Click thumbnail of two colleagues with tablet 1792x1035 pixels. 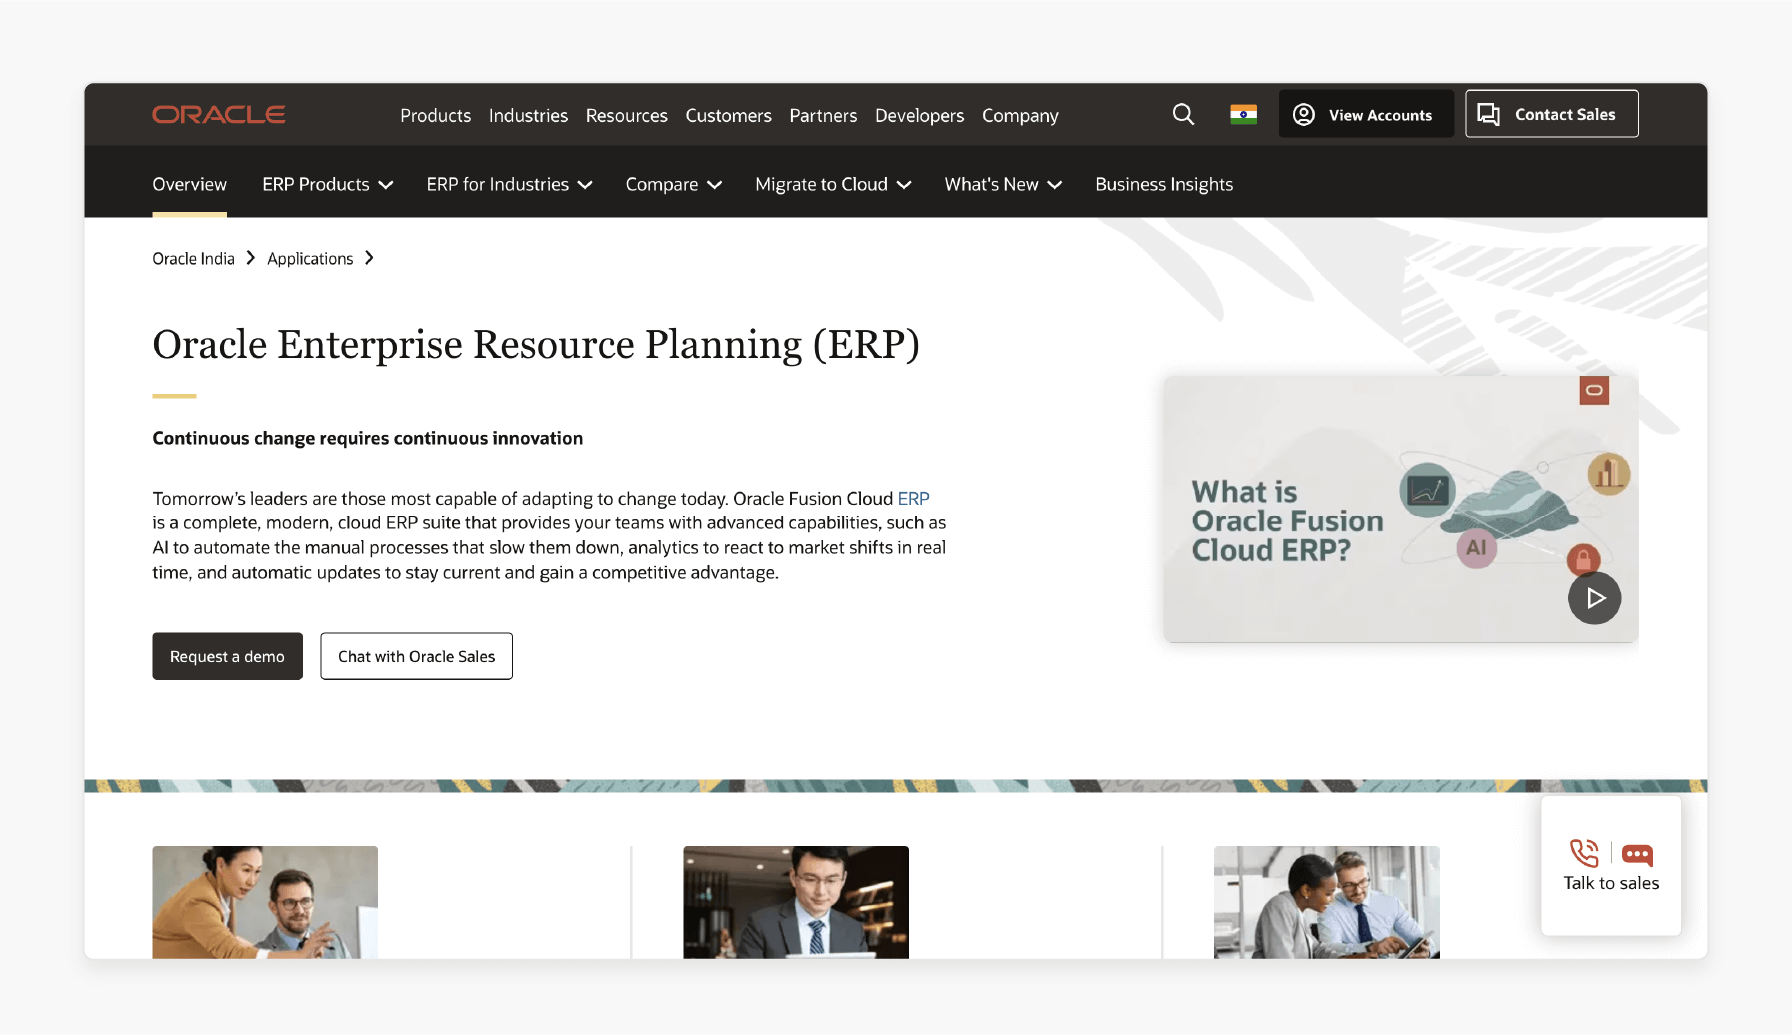[1326, 902]
